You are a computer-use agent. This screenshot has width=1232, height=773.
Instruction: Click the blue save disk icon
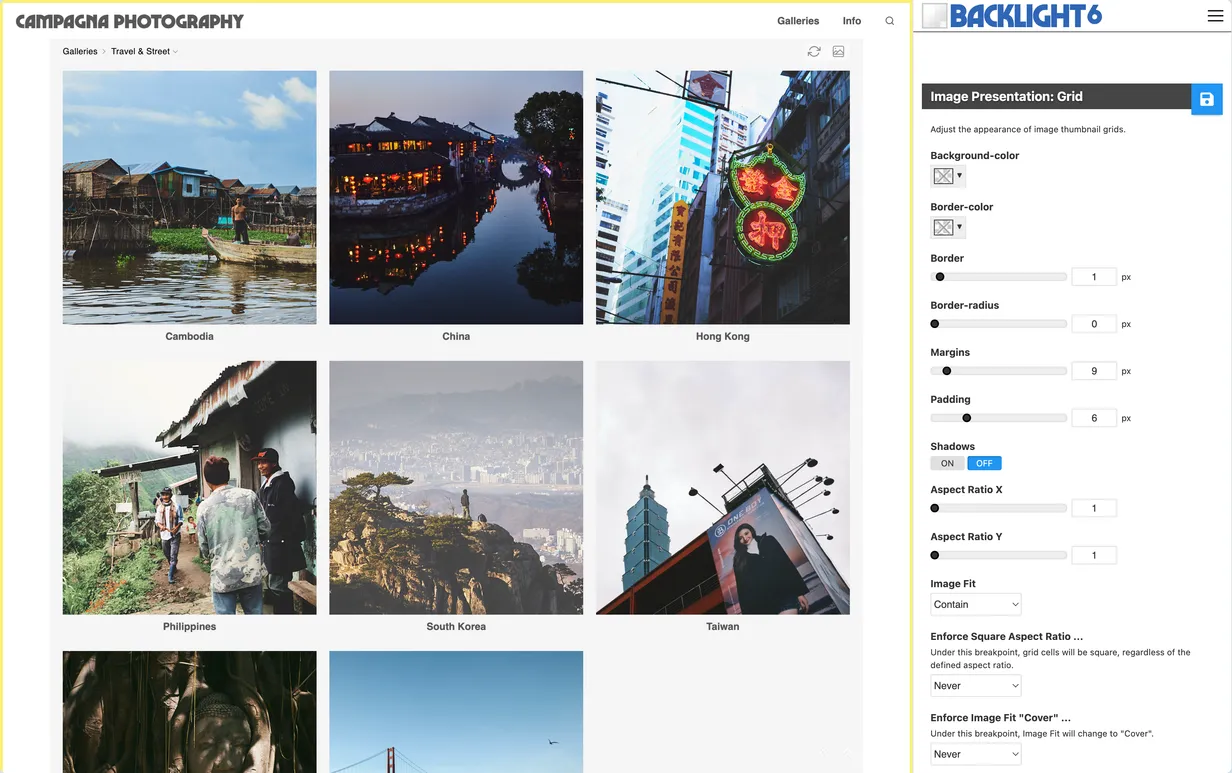pos(1207,99)
